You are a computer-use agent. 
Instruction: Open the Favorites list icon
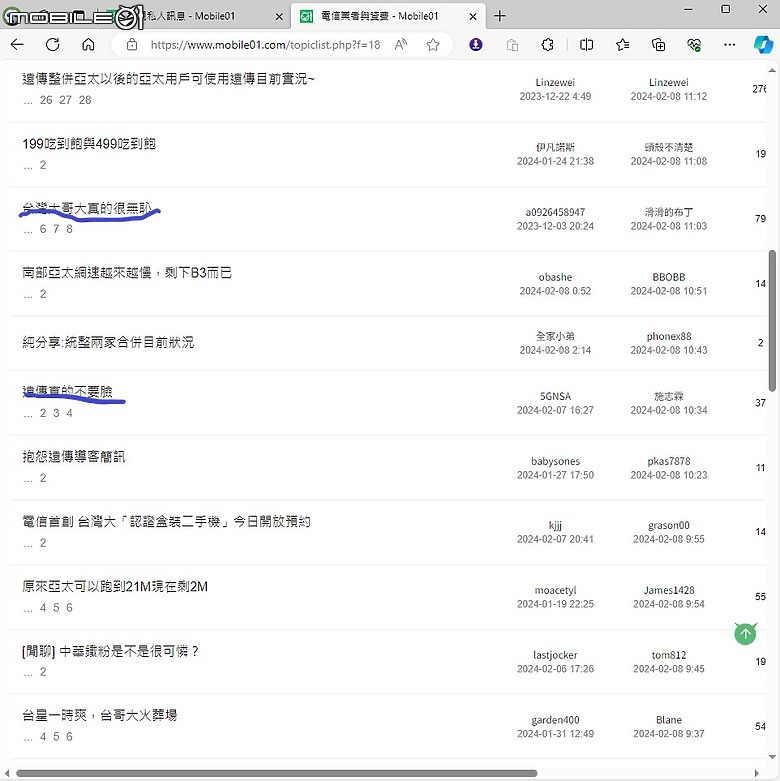(x=622, y=45)
